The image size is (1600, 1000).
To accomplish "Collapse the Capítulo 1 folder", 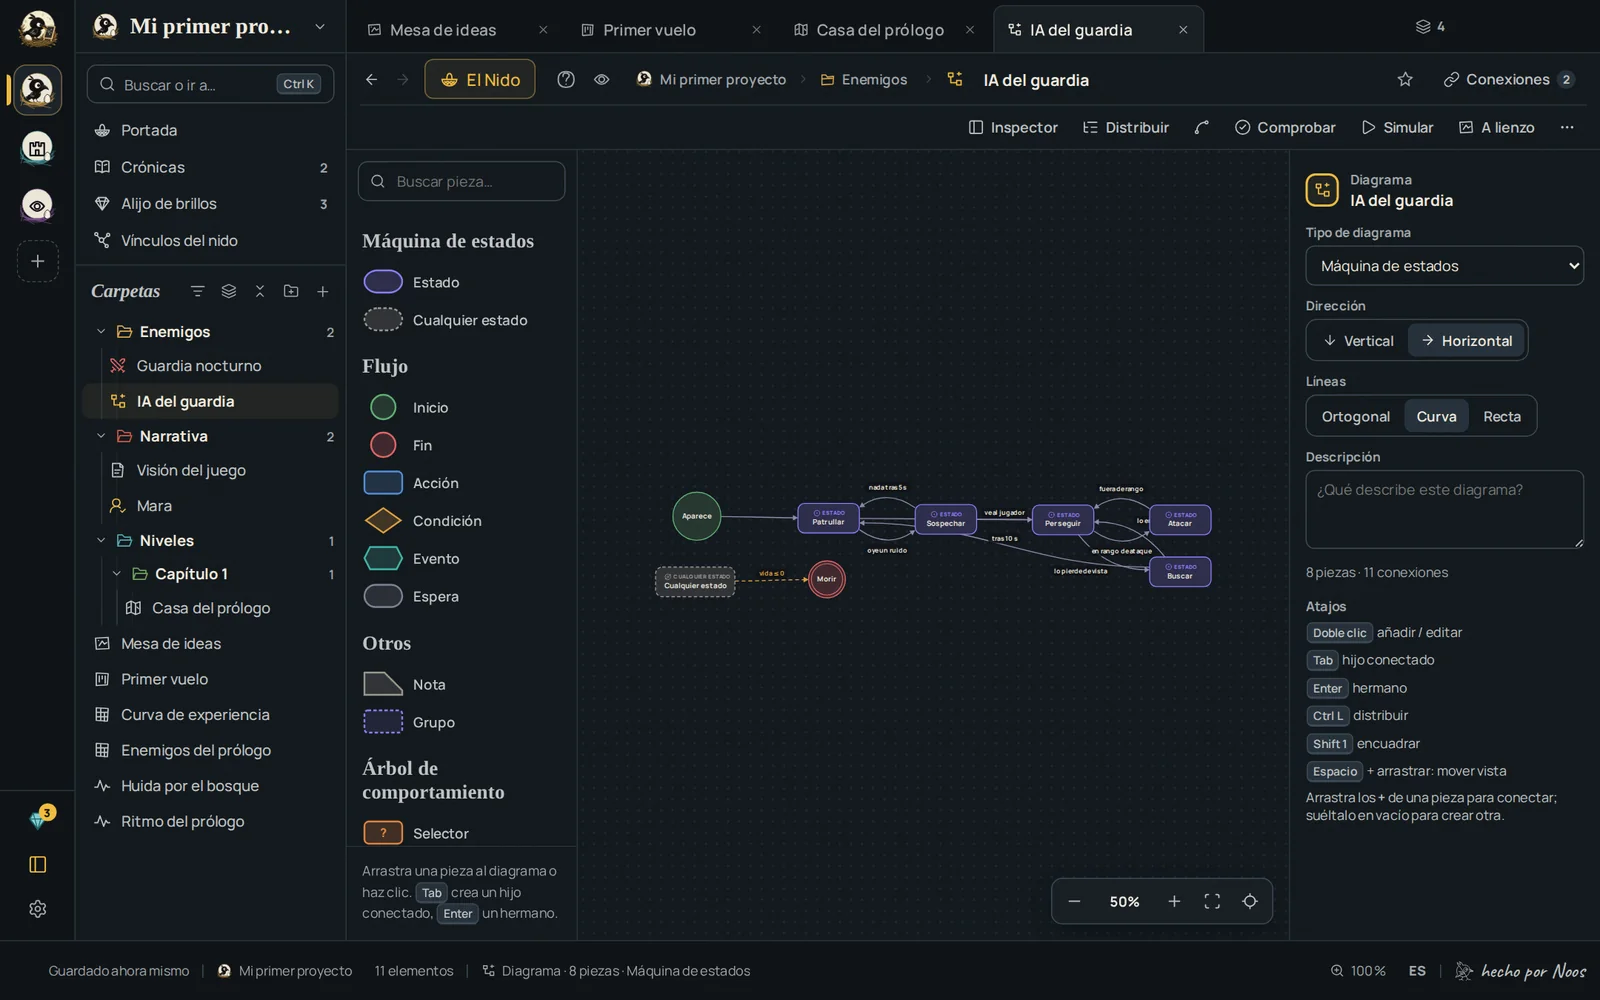I will coord(116,574).
